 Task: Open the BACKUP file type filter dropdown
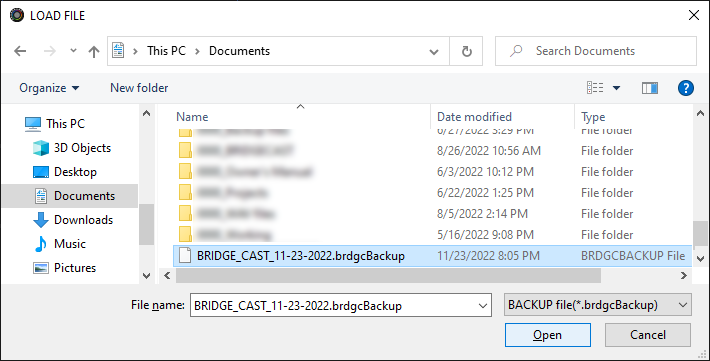tap(598, 305)
